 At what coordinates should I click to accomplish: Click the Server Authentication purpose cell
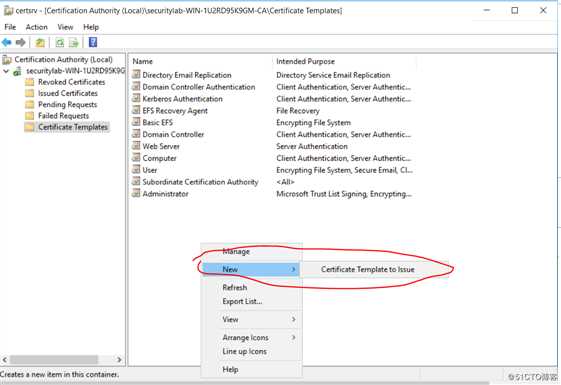312,146
